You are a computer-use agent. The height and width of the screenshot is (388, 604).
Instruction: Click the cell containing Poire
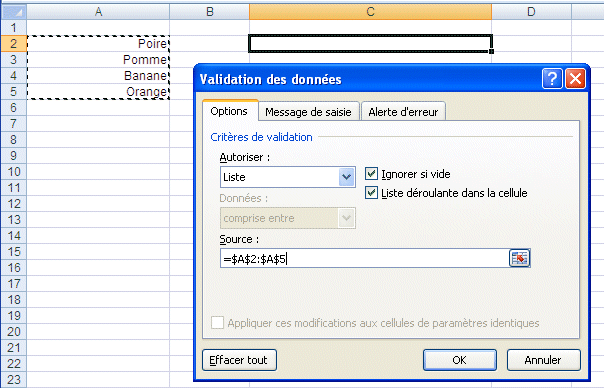[x=98, y=44]
